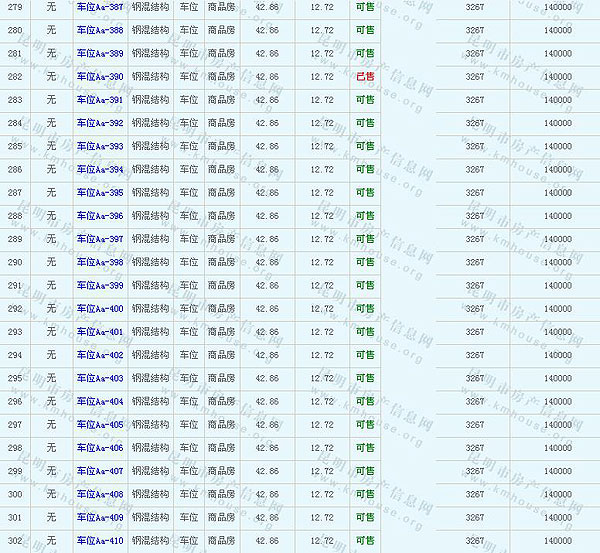Open the 车位Aa-408 link
Image resolution: width=600 pixels, height=553 pixels.
pyautogui.click(x=100, y=494)
